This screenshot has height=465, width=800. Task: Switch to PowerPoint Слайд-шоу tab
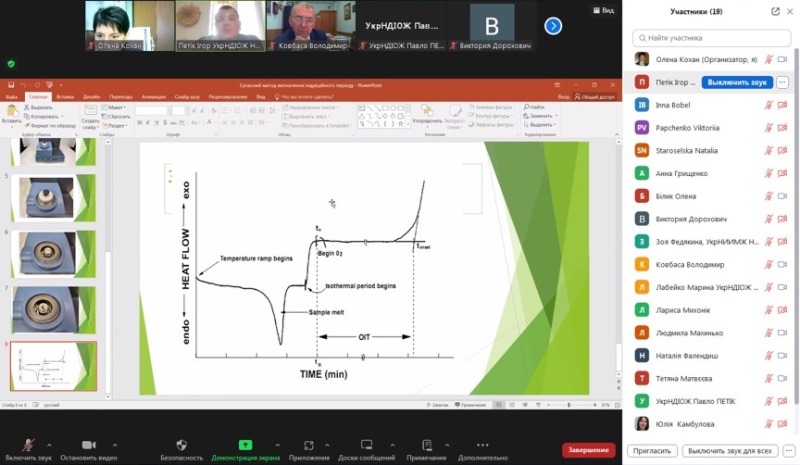[187, 96]
